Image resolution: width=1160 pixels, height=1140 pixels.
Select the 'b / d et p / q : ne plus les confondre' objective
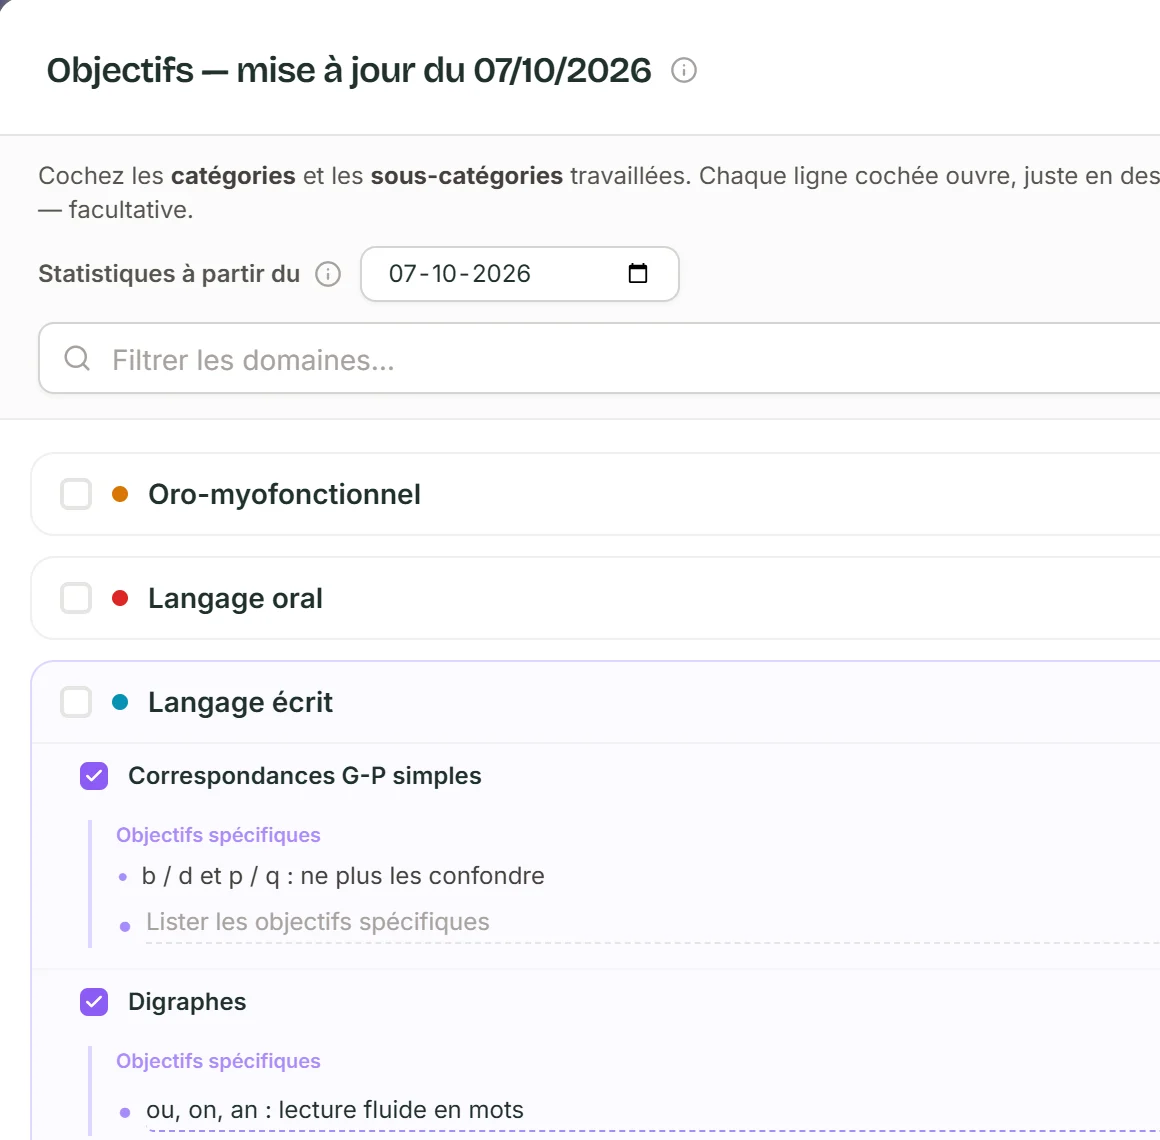(343, 876)
